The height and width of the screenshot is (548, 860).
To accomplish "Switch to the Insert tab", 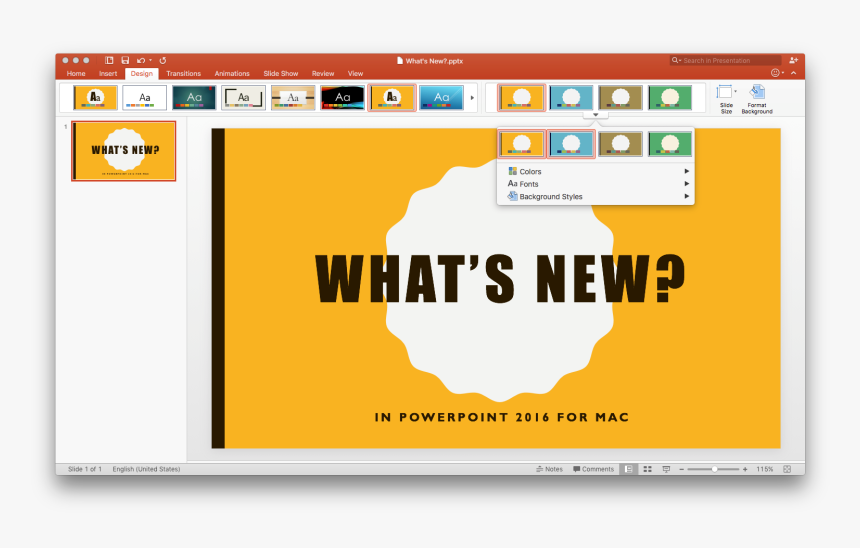I will (108, 74).
